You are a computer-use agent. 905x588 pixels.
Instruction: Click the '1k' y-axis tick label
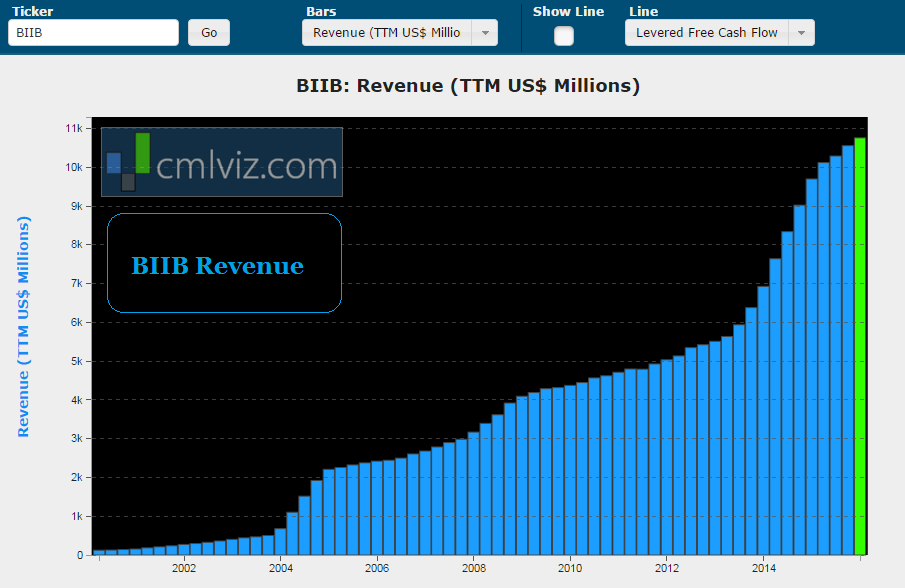(77, 516)
